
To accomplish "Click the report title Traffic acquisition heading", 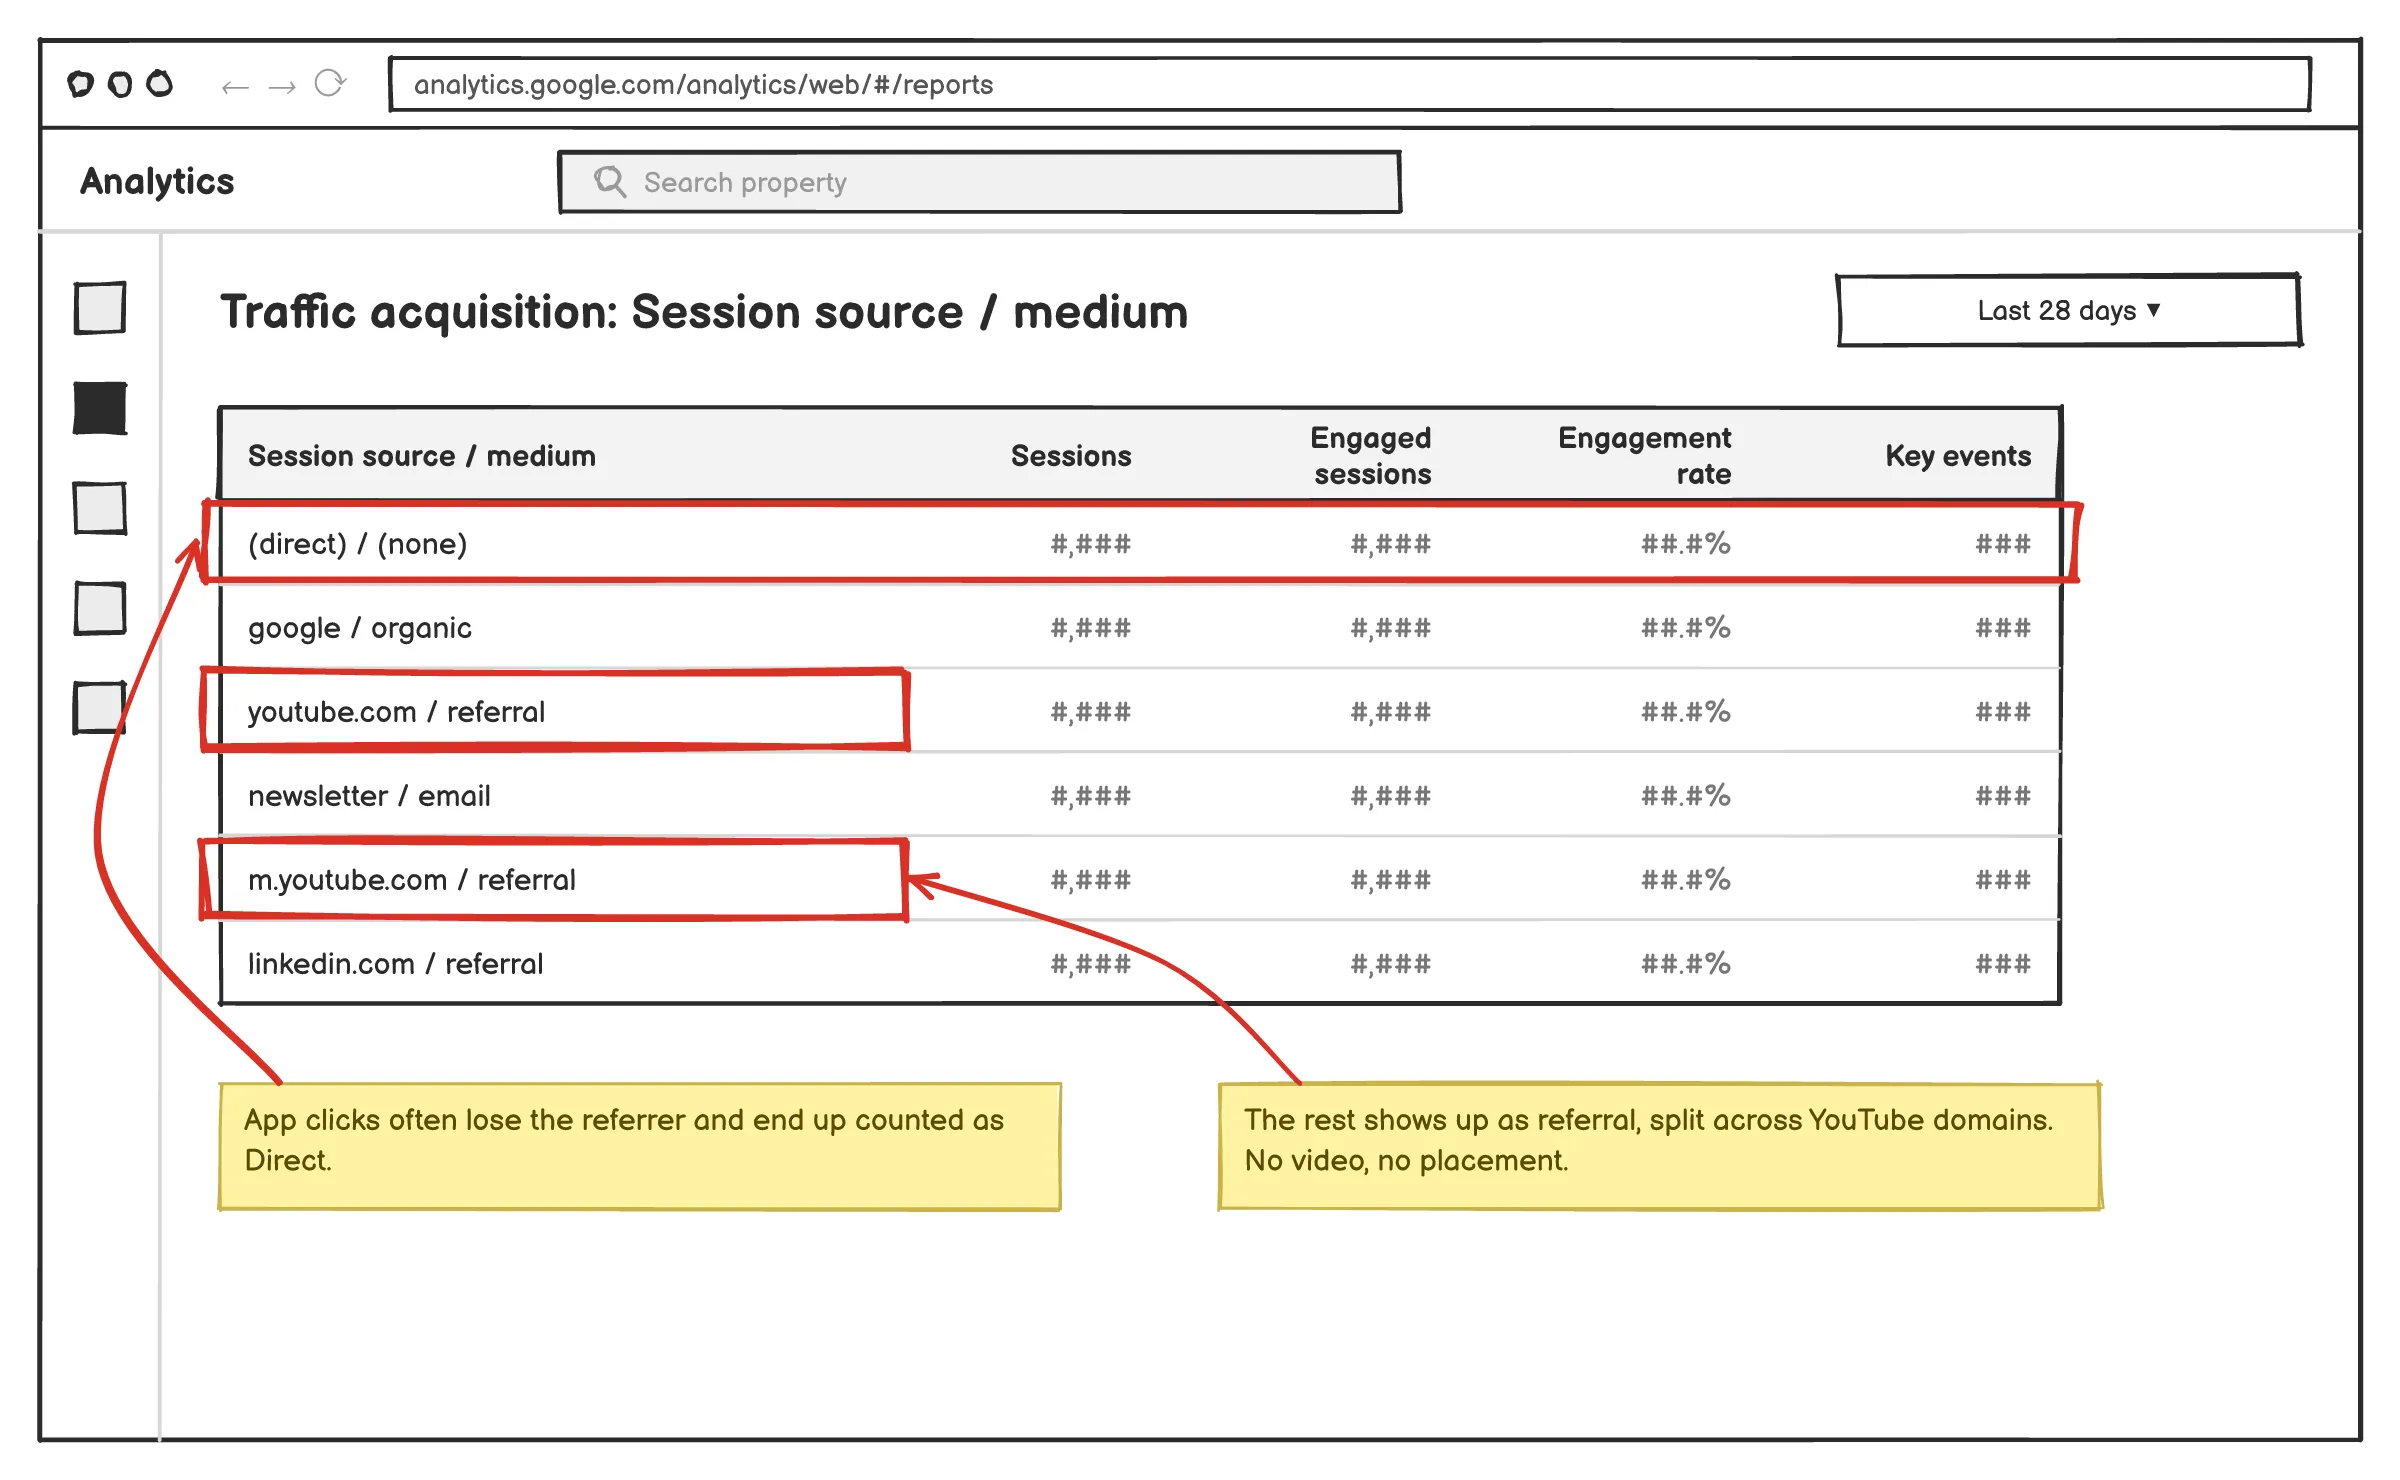I will (704, 312).
